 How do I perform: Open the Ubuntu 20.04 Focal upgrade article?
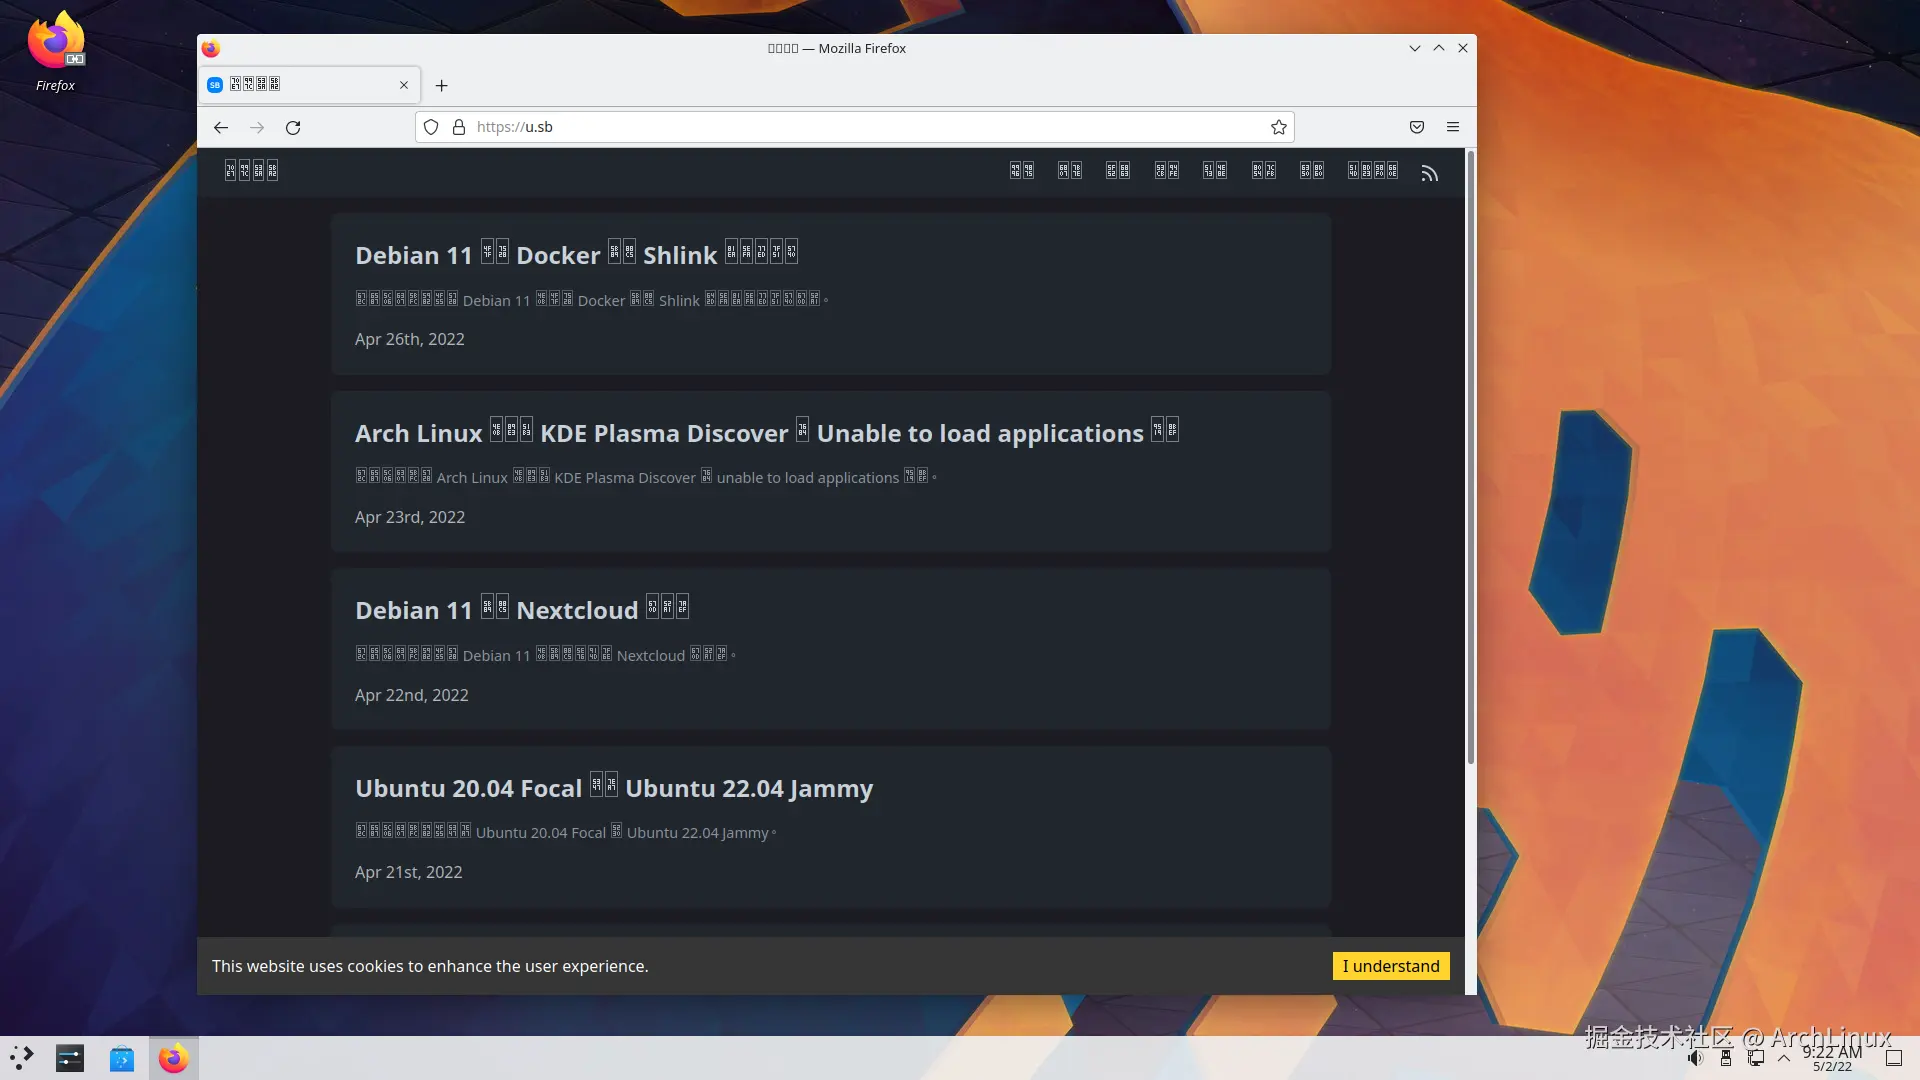pyautogui.click(x=613, y=788)
